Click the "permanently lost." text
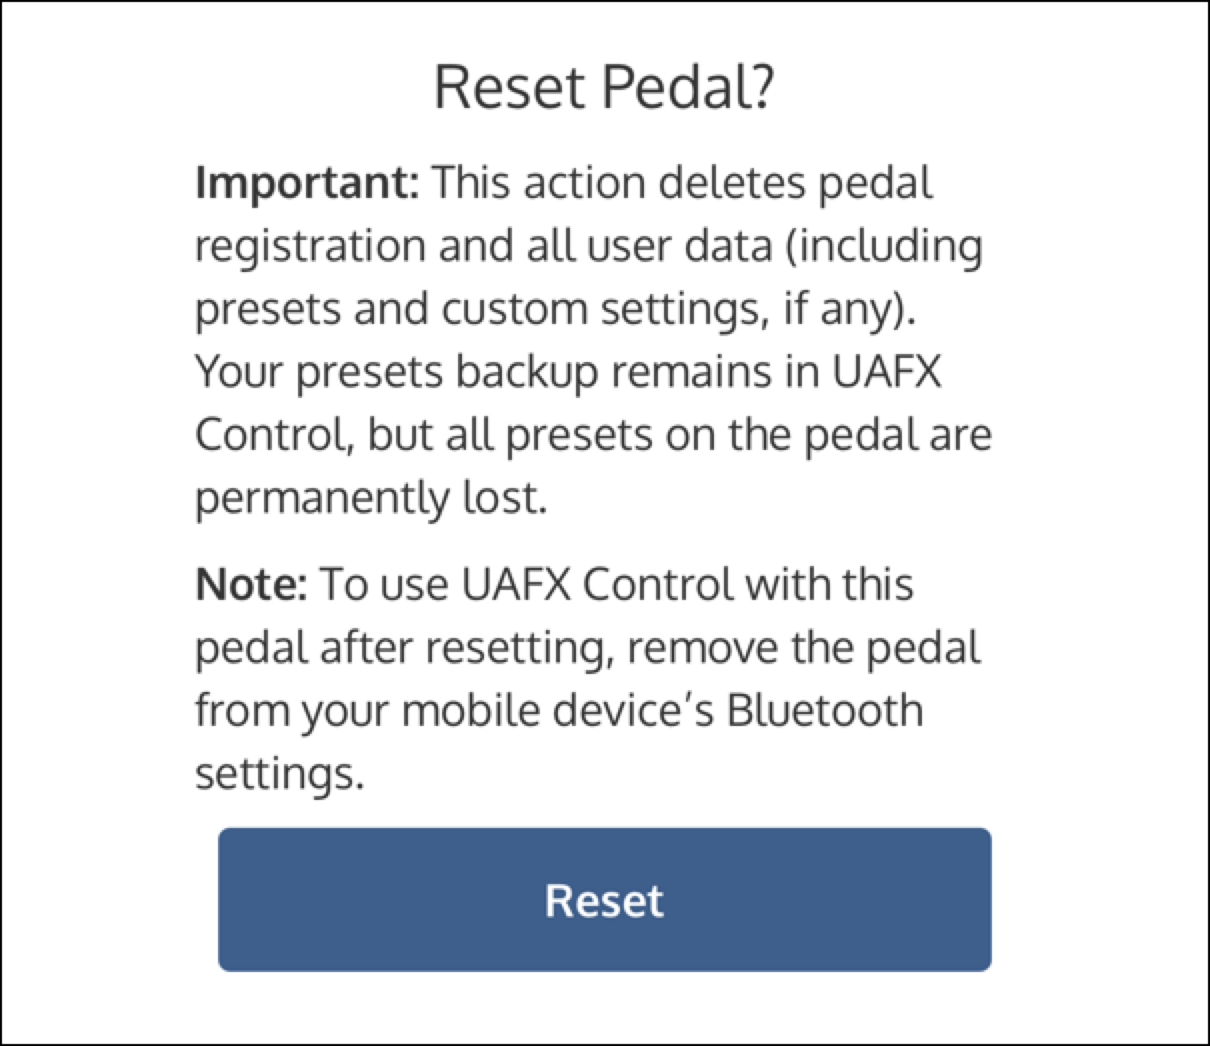The width and height of the screenshot is (1210, 1046). pyautogui.click(x=371, y=497)
